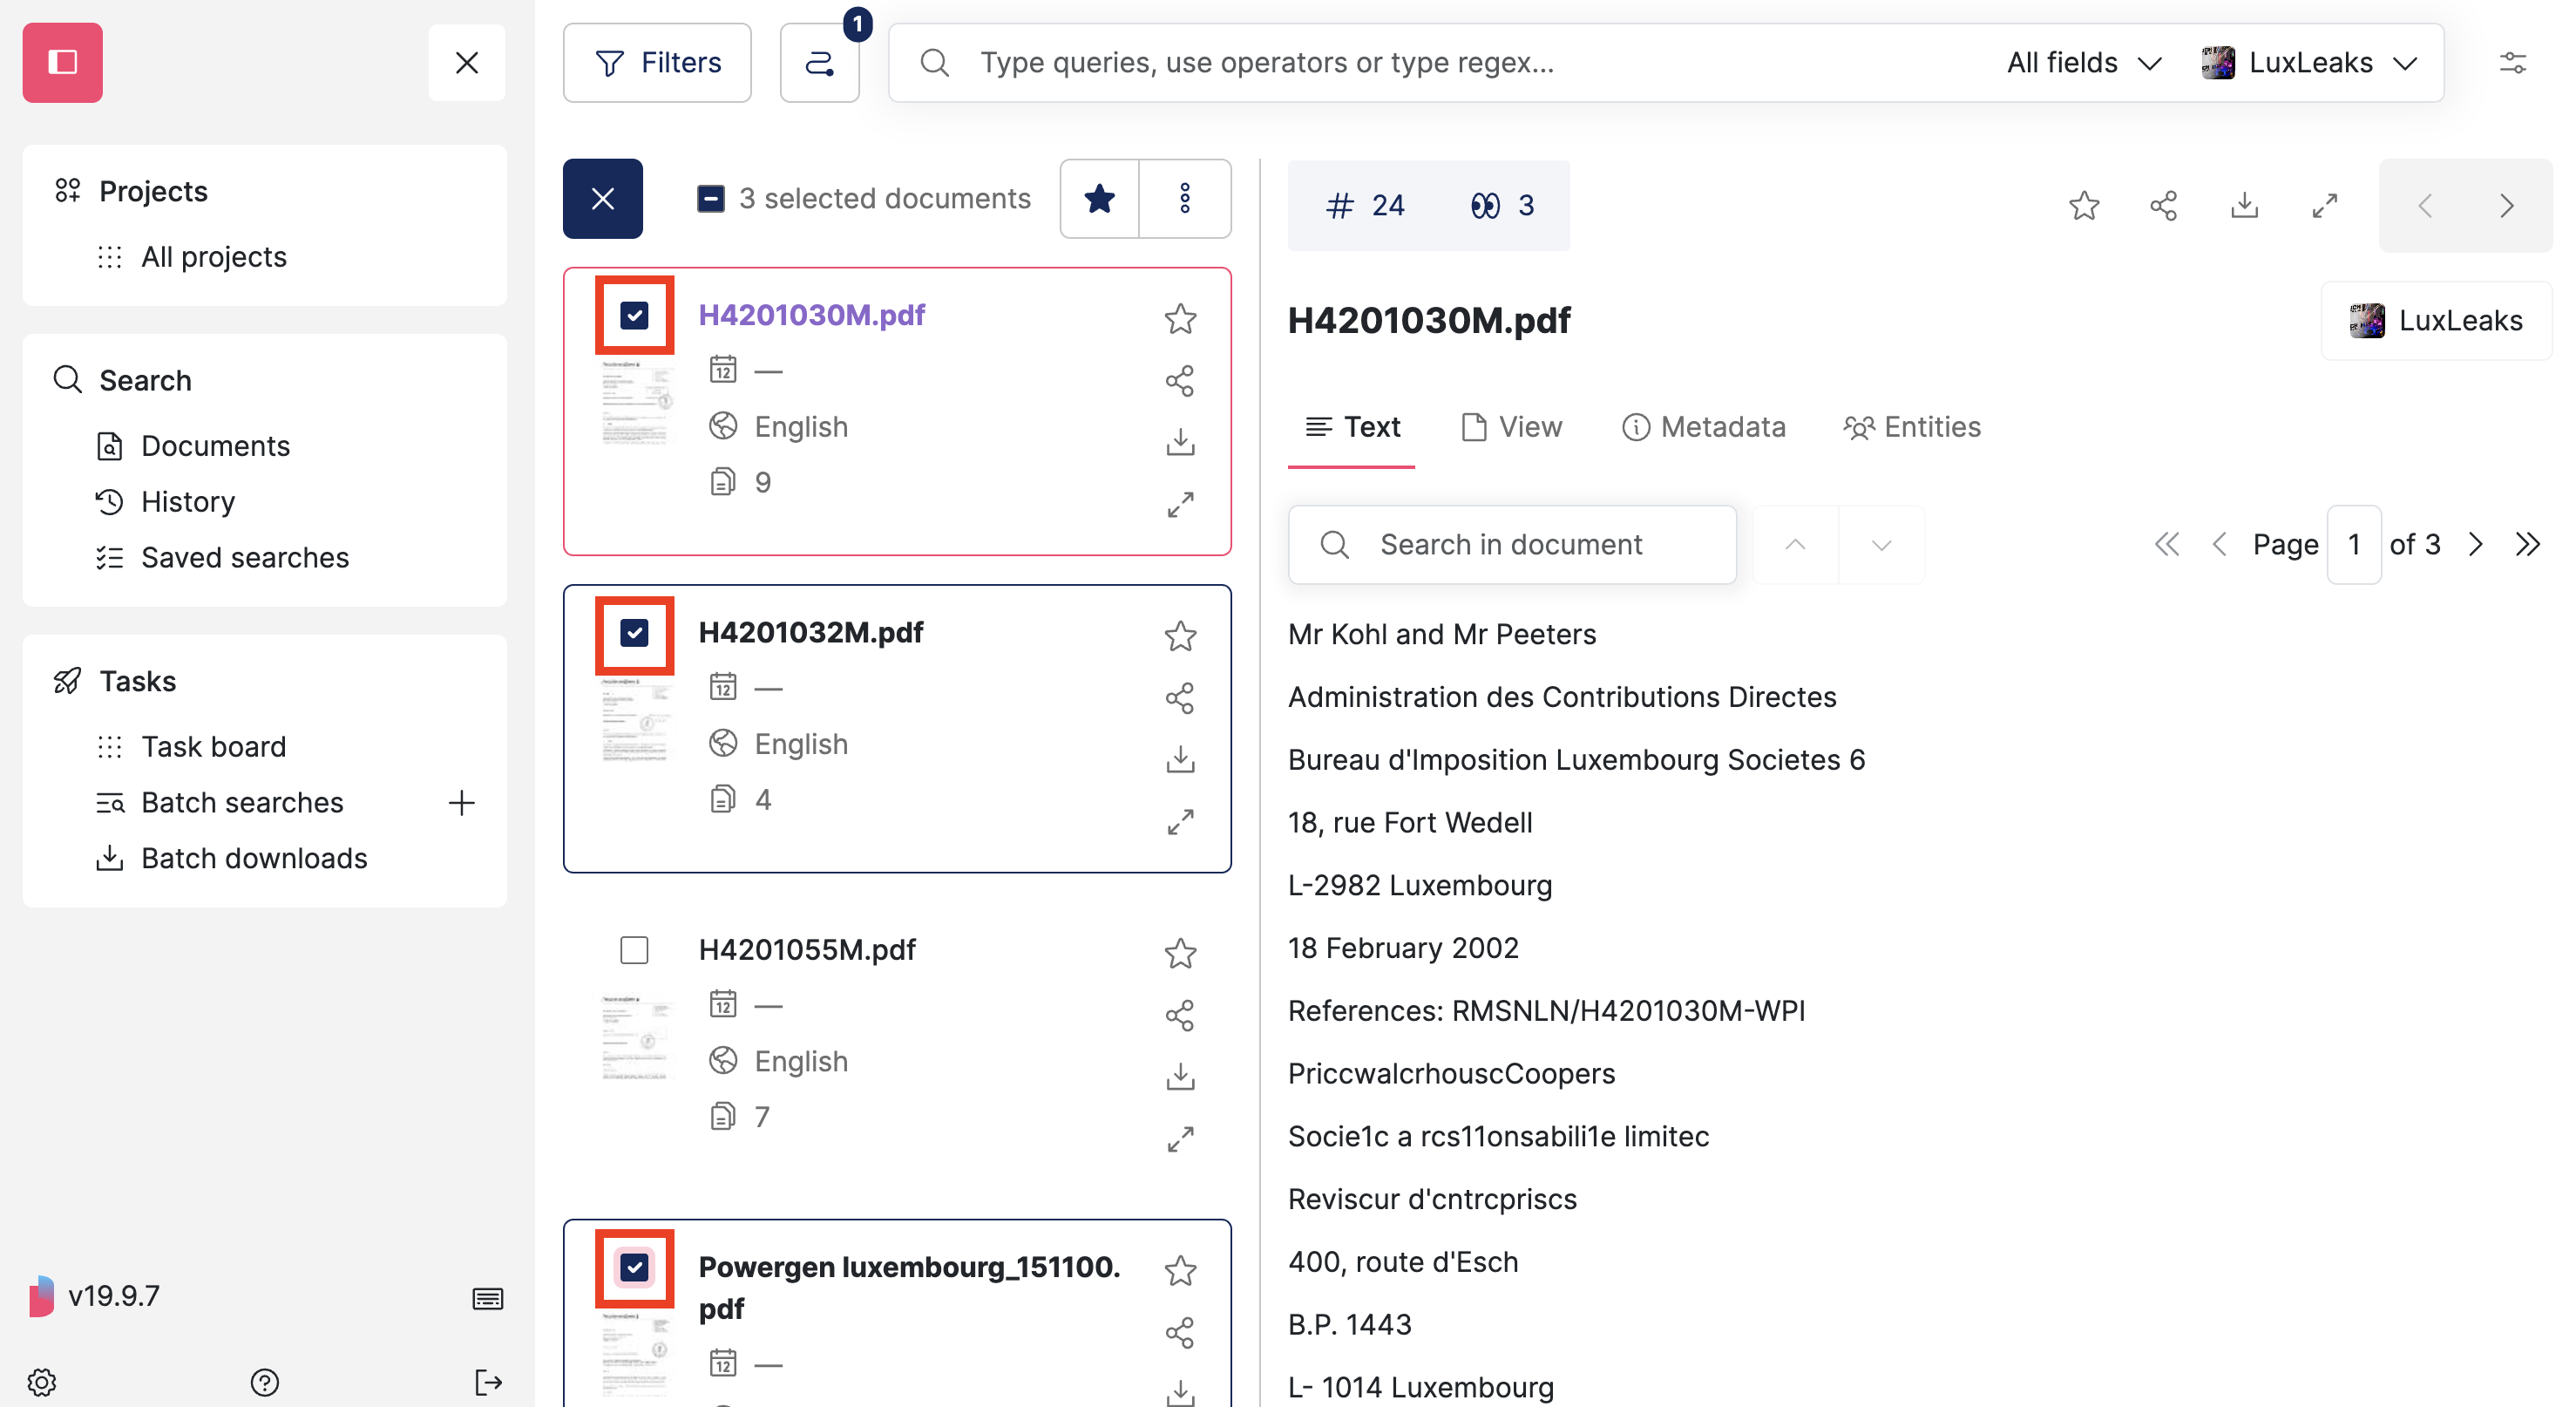Open the search breadcrumb path button
2576x1407 pixels.
coord(819,62)
